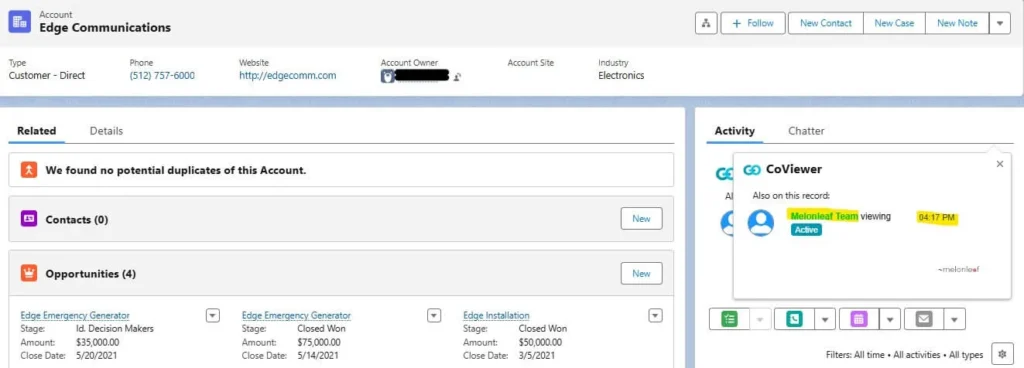Expand actions menu for $75,000.00 opportunity
Screen dimensions: 1024x368
pos(434,316)
